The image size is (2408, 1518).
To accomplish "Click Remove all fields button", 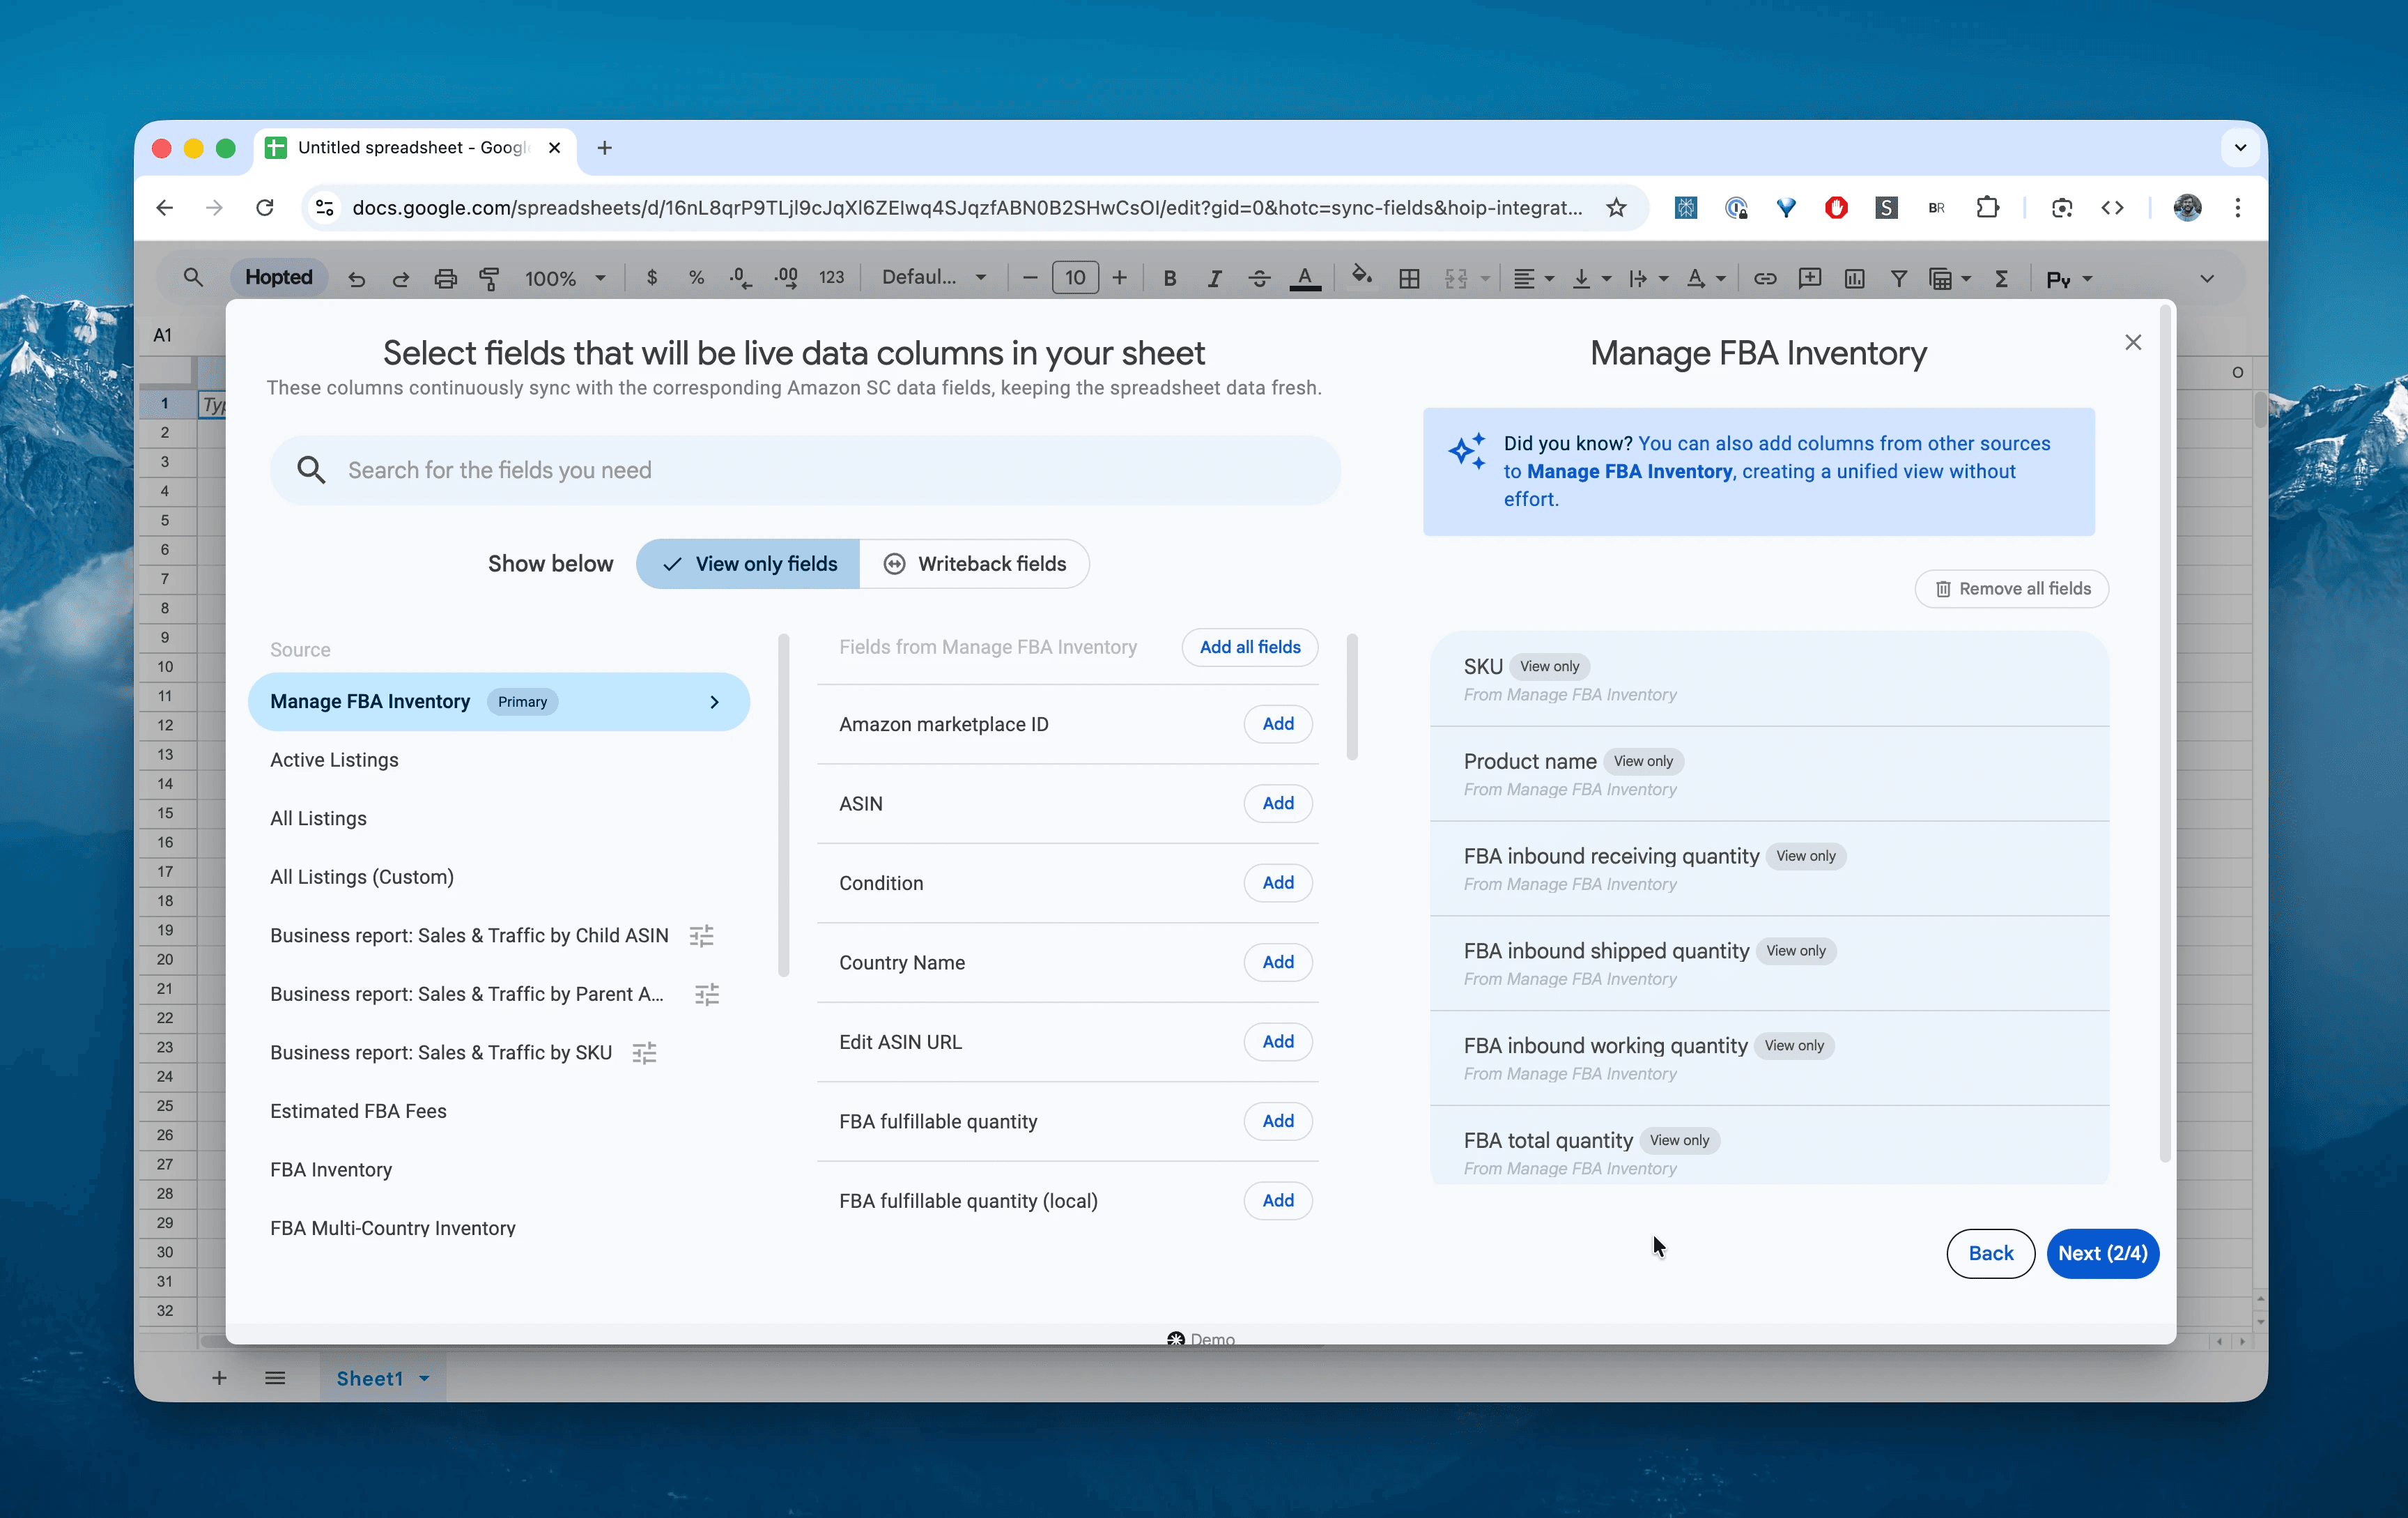I will tap(2011, 589).
